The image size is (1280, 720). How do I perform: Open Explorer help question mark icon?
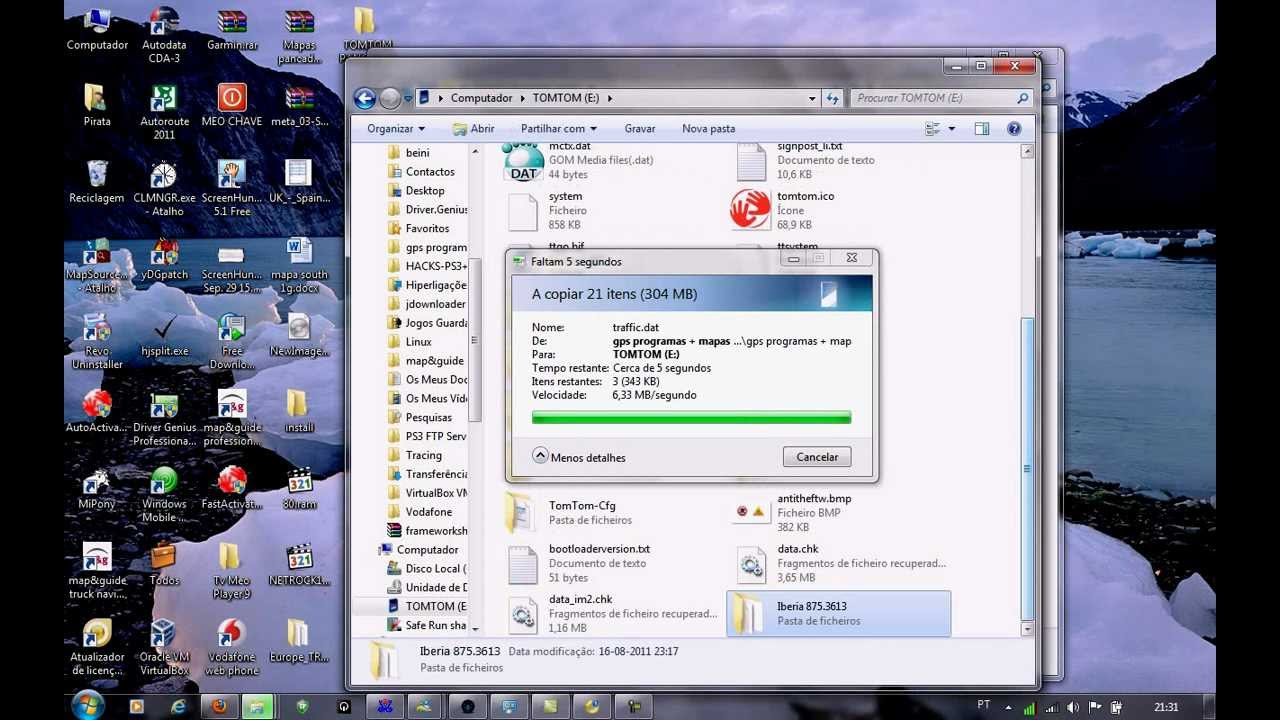point(1014,129)
